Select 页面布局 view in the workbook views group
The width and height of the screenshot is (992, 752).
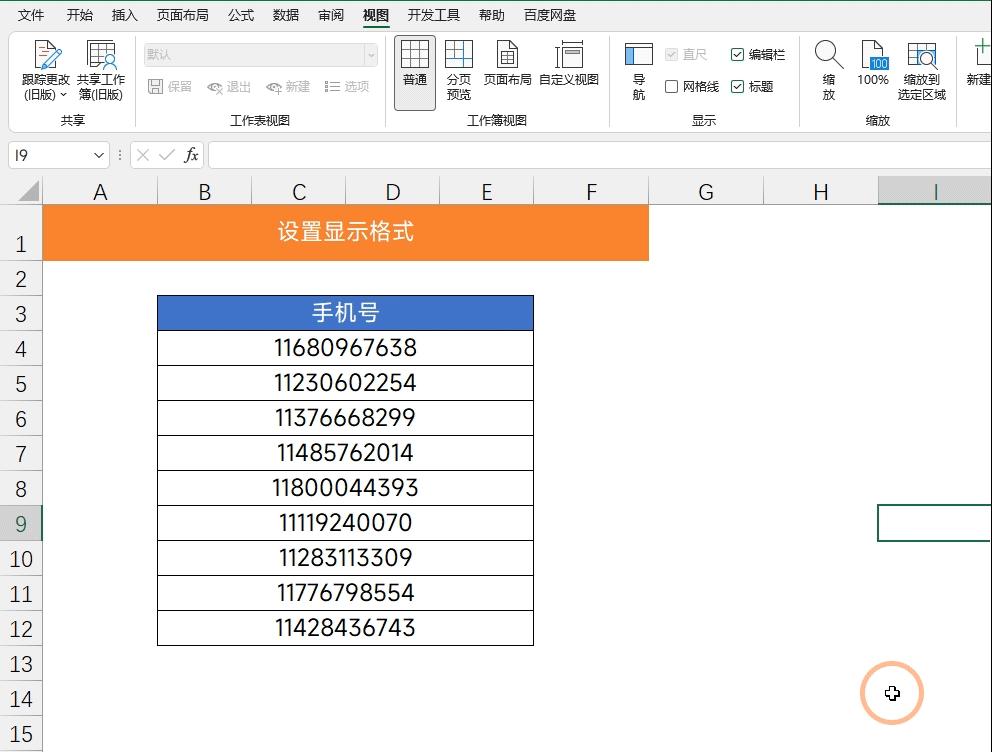tap(507, 68)
